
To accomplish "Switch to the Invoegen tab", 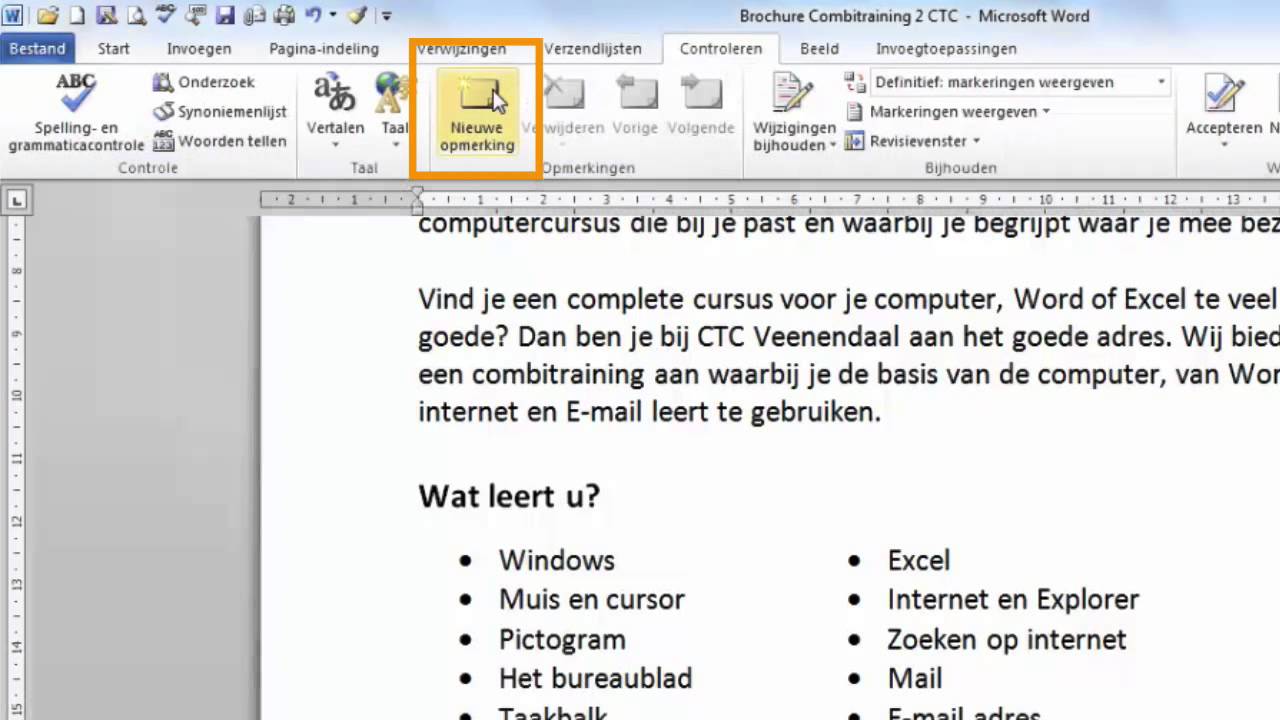I will (199, 48).
